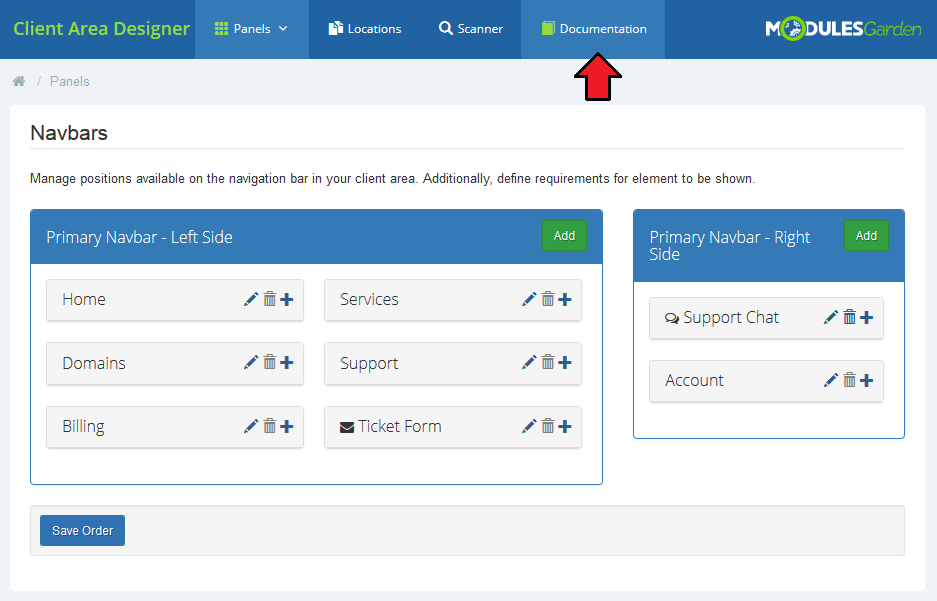This screenshot has height=601, width=937.
Task: Edit the Account navbar item
Action: (831, 380)
